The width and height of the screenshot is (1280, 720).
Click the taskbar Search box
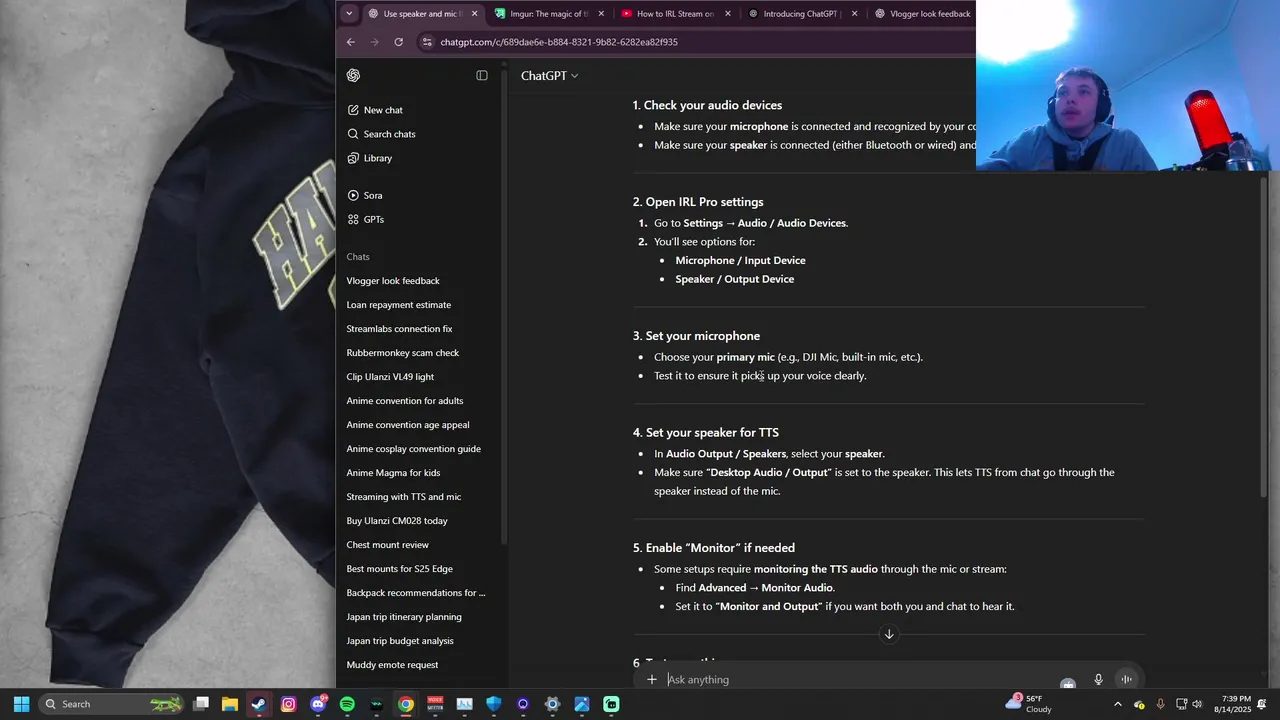pos(113,704)
